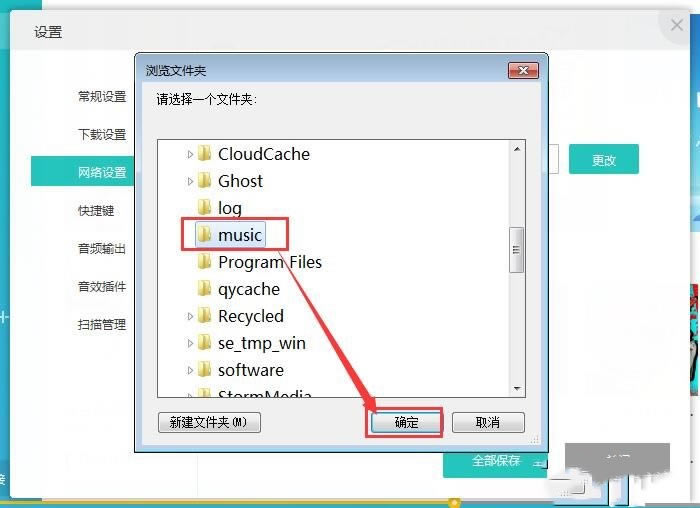Create a folder with 新建文件夹(M)
The height and width of the screenshot is (508, 700).
[x=209, y=423]
